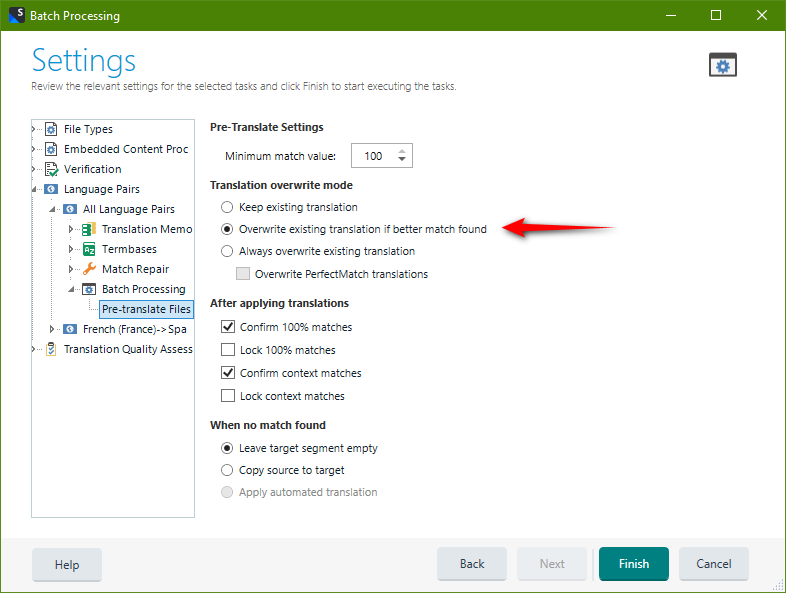This screenshot has width=786, height=593.
Task: Click the Next button
Action: point(552,564)
